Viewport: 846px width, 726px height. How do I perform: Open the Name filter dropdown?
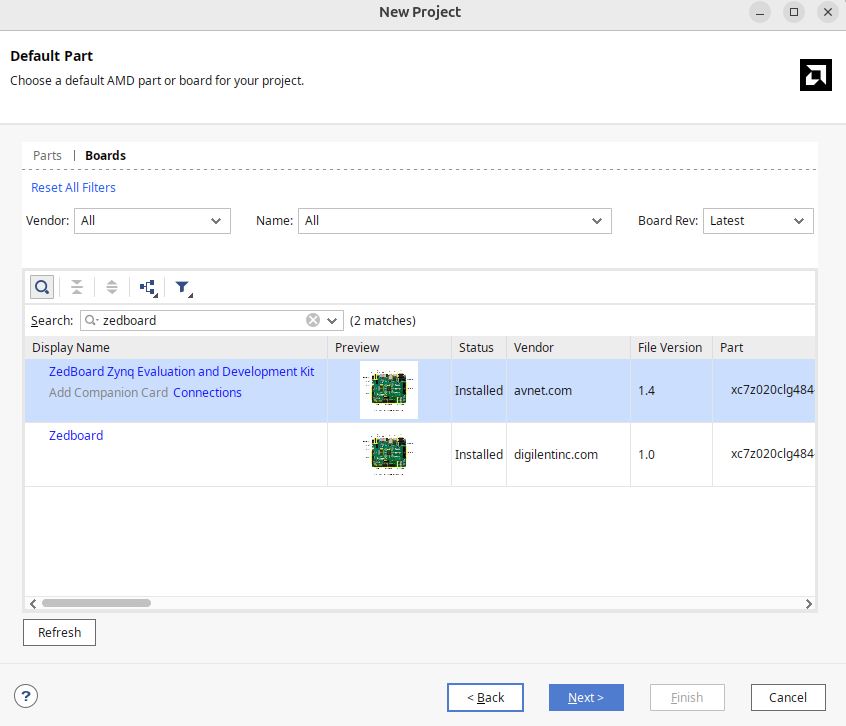coord(454,221)
